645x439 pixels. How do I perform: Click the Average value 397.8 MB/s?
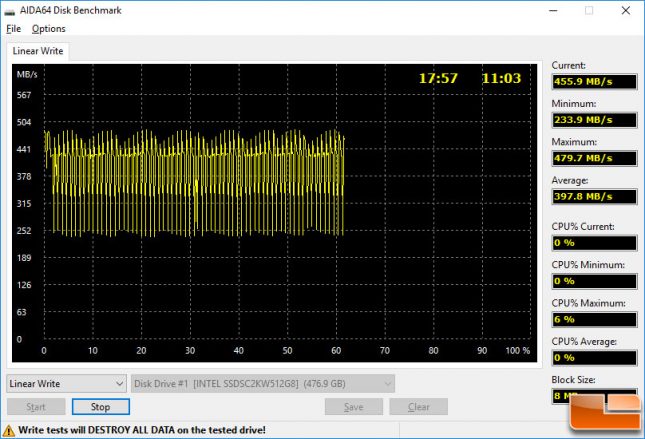pyautogui.click(x=594, y=196)
